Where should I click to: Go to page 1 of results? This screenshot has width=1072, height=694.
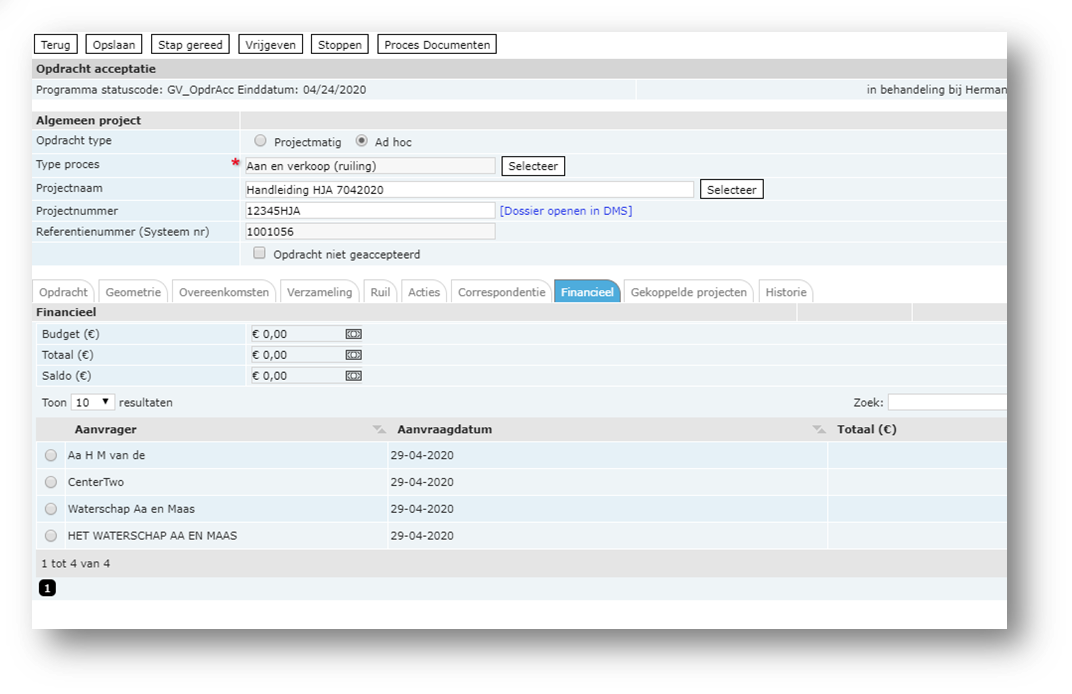[48, 588]
